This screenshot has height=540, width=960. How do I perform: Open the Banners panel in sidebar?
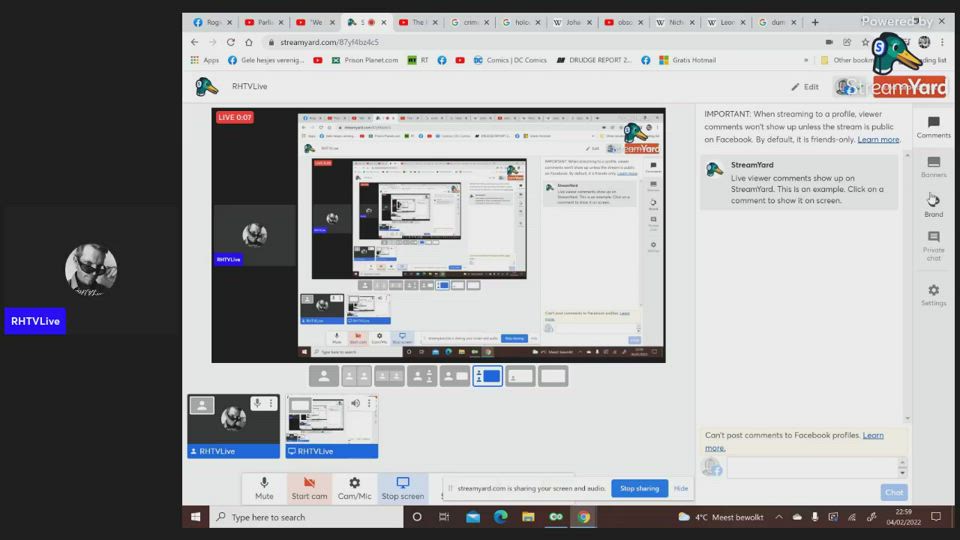tap(933, 167)
